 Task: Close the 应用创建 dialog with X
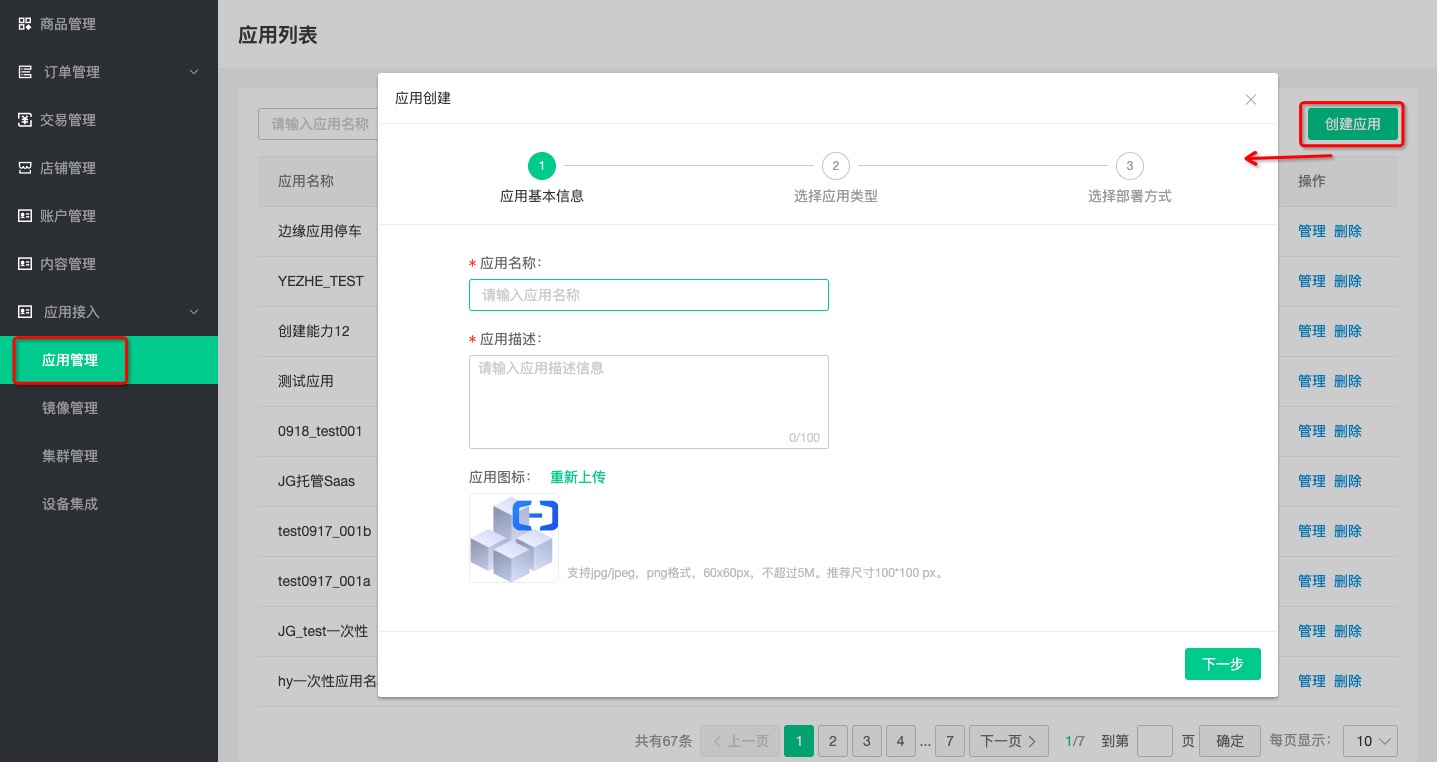(x=1250, y=99)
